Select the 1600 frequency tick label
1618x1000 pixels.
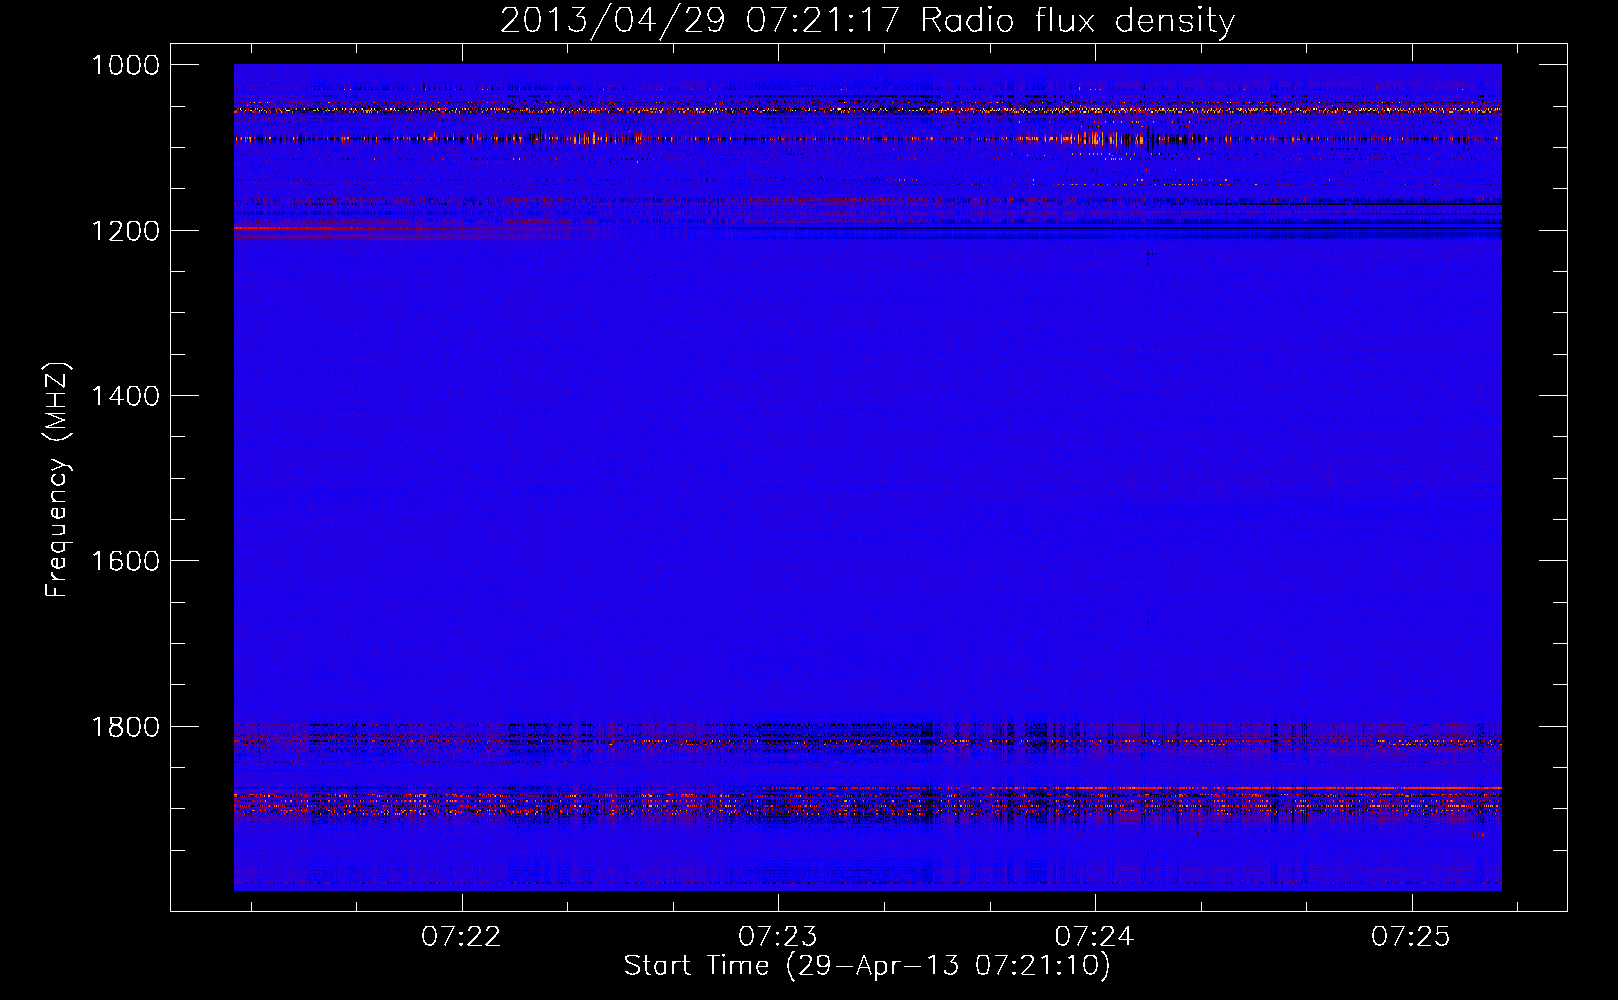126,561
